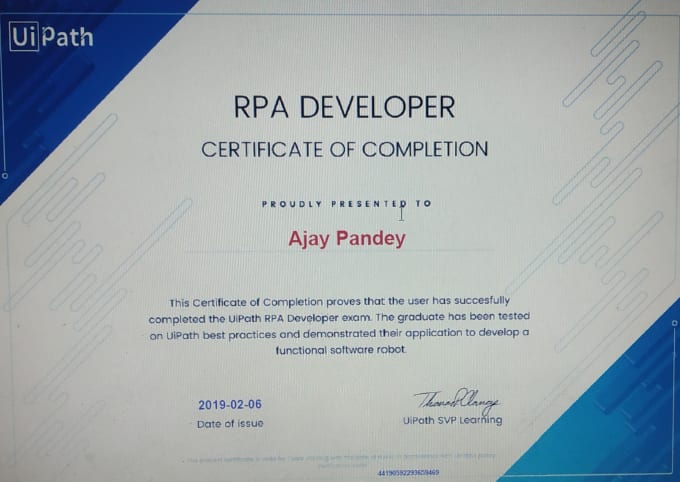The width and height of the screenshot is (680, 482).
Task: Select the name "Ajay Pandey"
Action: pyautogui.click(x=347, y=239)
